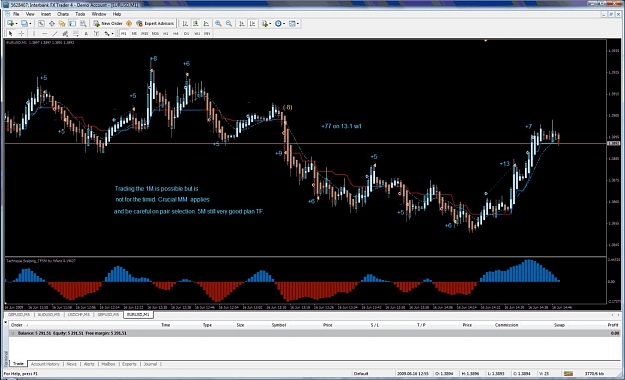Toggle chart auto scroll

pos(242,24)
